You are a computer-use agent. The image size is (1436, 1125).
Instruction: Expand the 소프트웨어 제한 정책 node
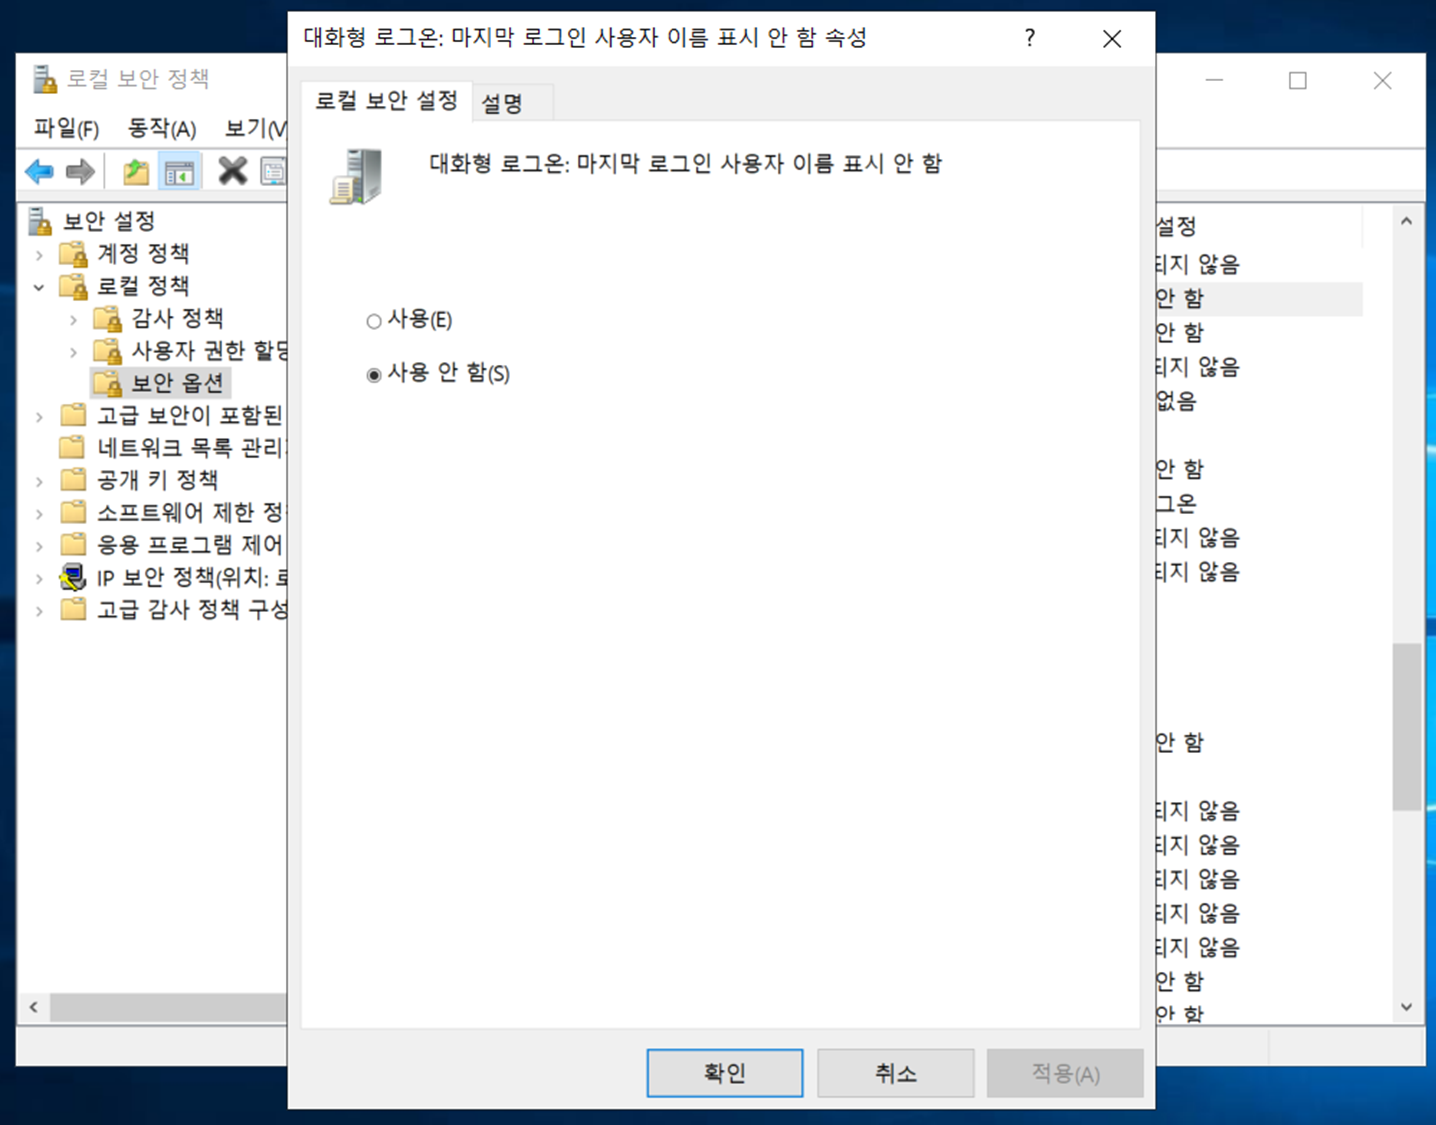39,514
